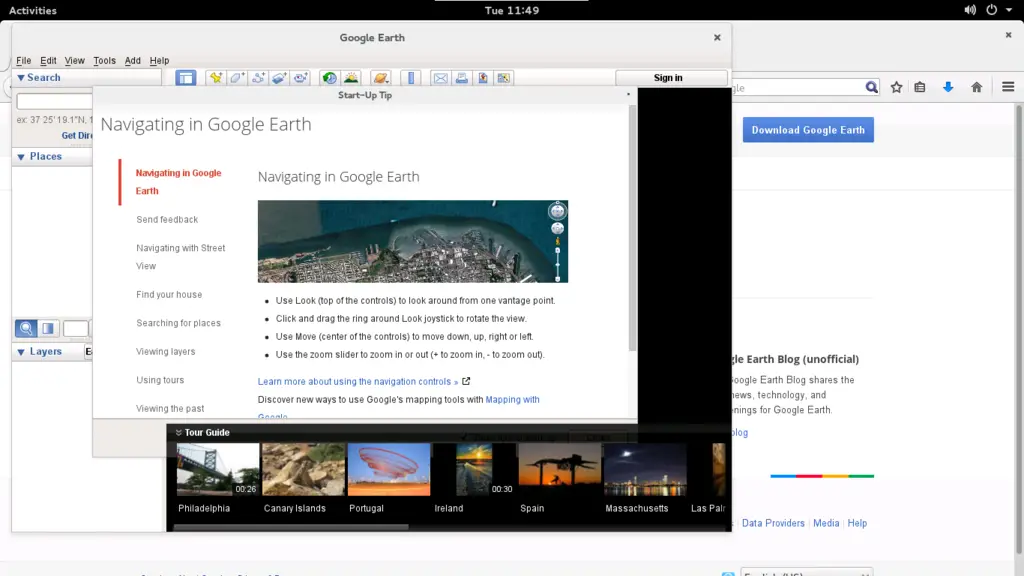Open the Viewing layers topic
The width and height of the screenshot is (1024, 576).
(x=166, y=351)
